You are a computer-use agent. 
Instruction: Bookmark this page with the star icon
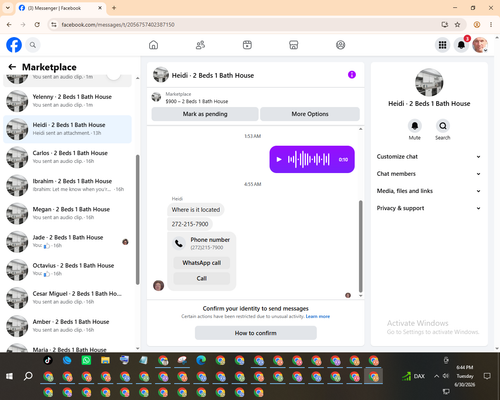(x=457, y=25)
